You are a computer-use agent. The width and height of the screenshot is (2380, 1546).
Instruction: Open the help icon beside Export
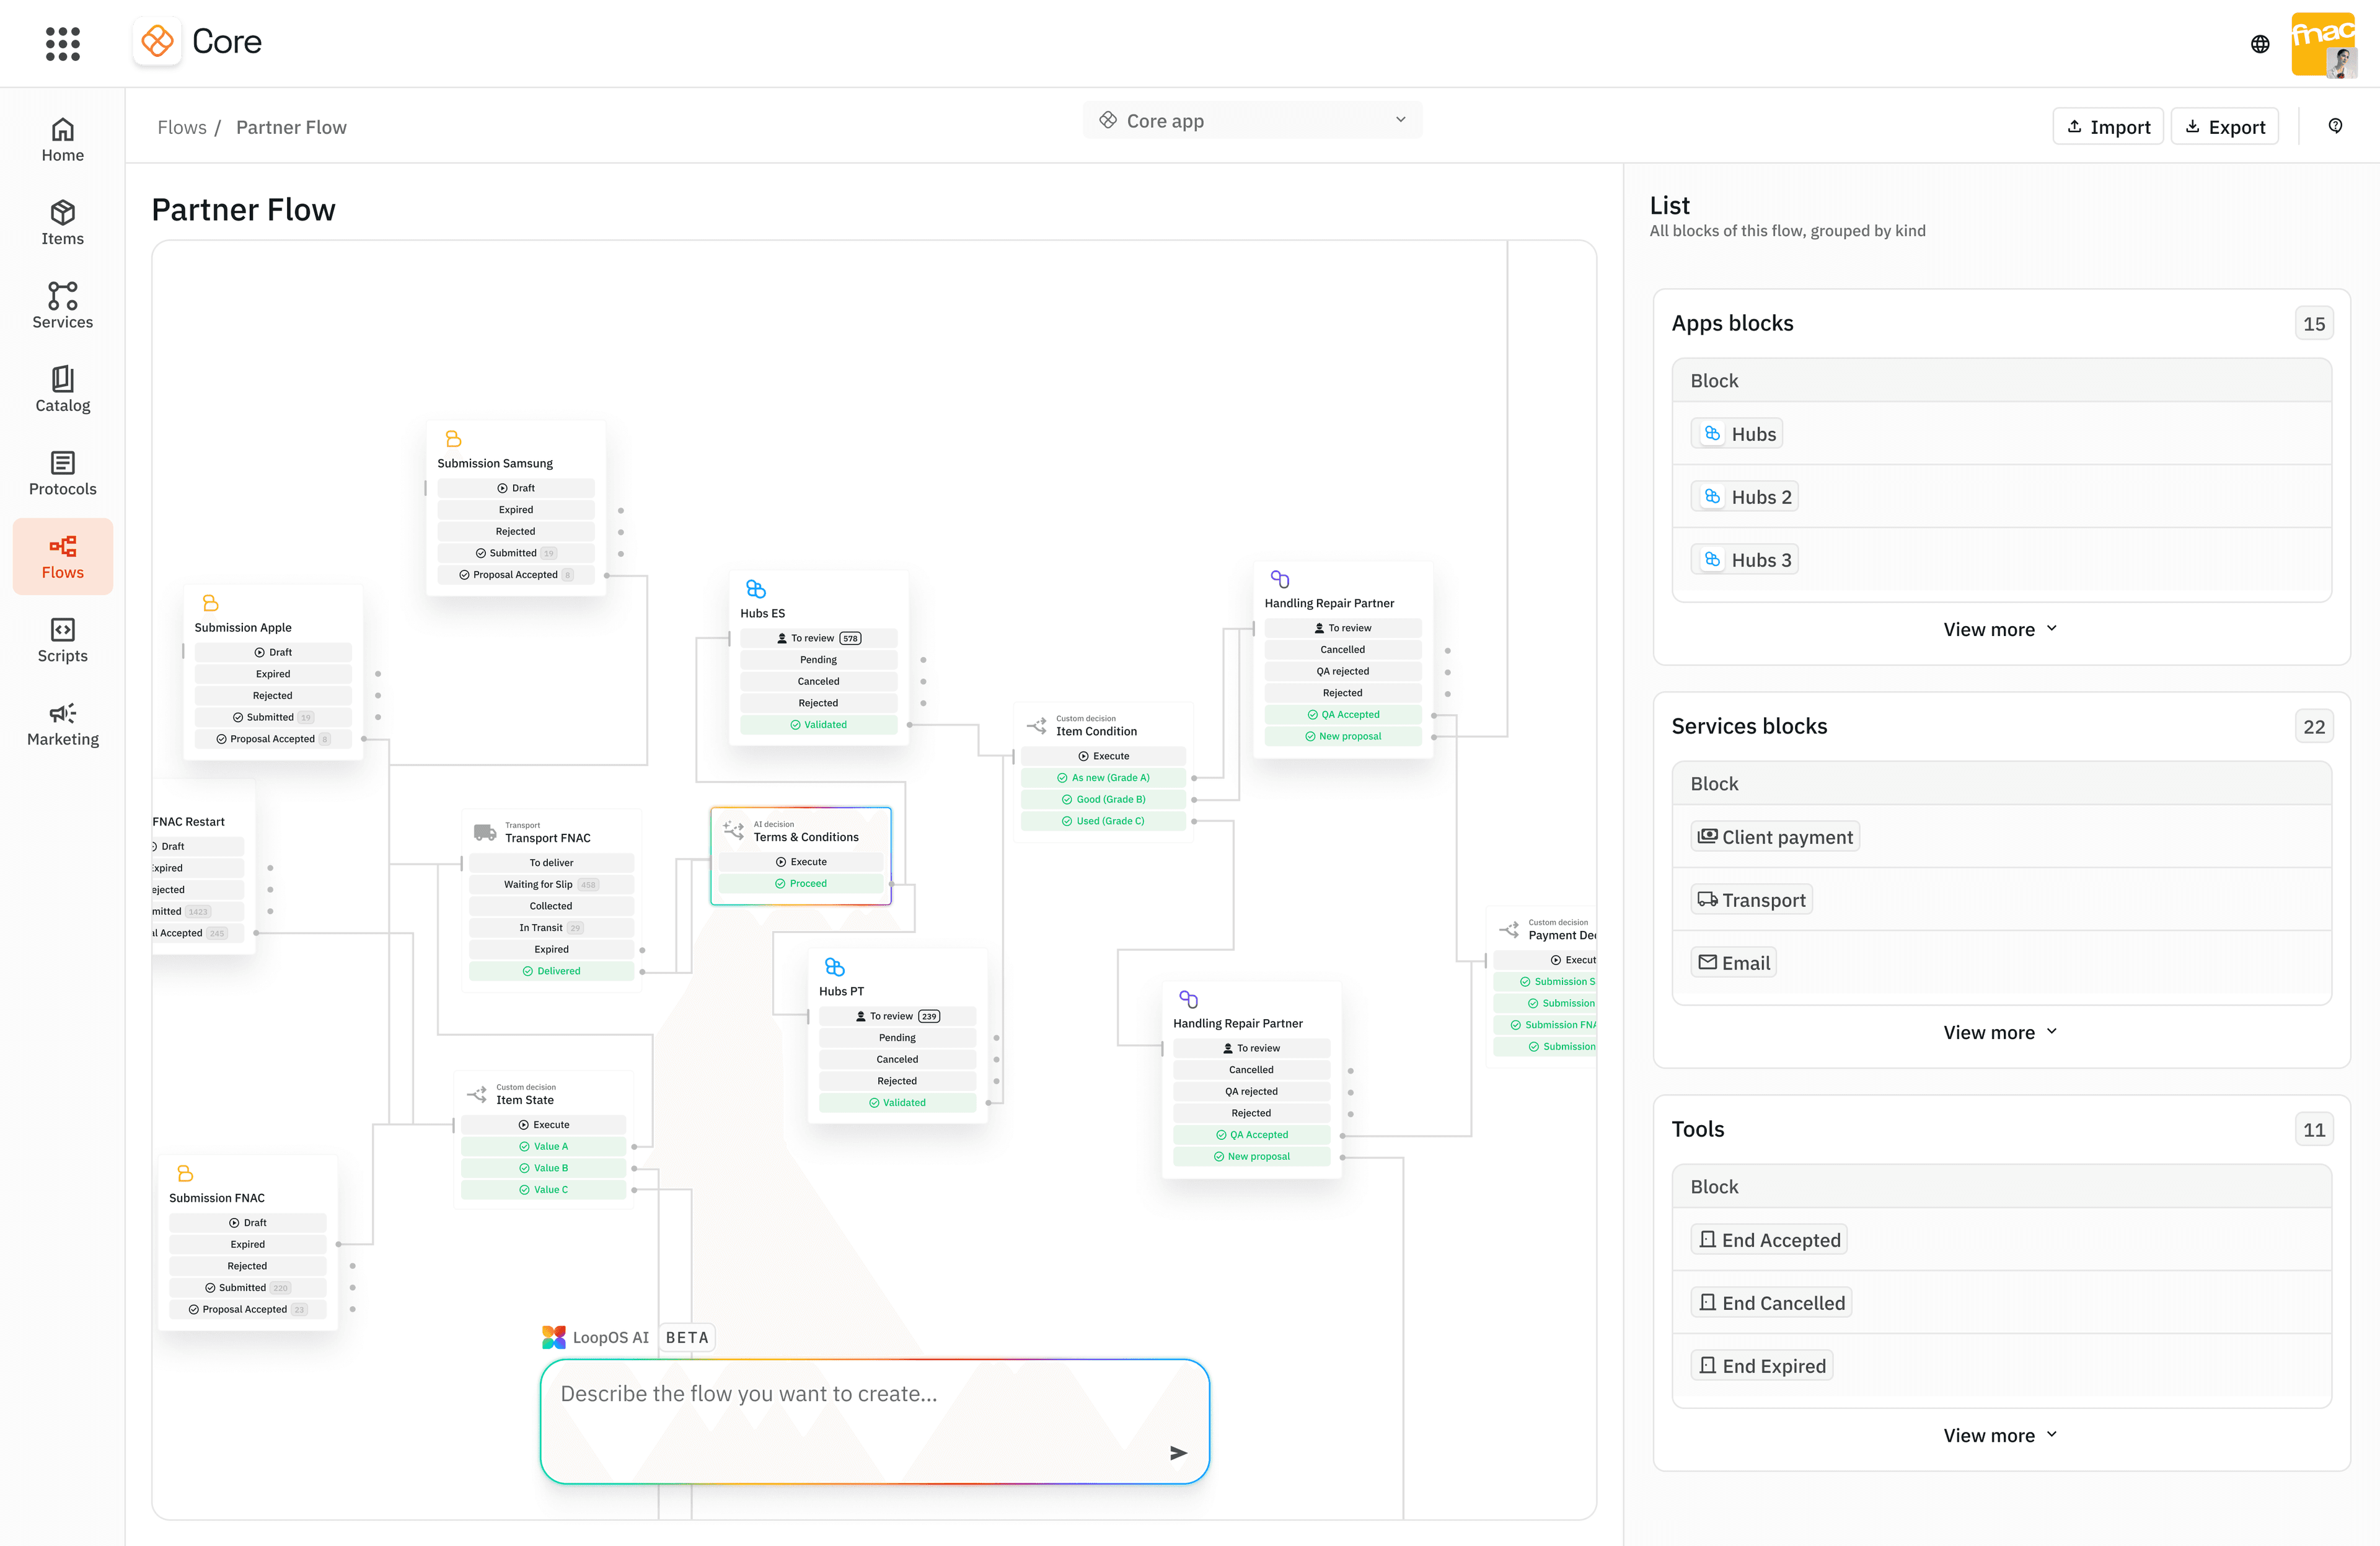click(x=2335, y=126)
